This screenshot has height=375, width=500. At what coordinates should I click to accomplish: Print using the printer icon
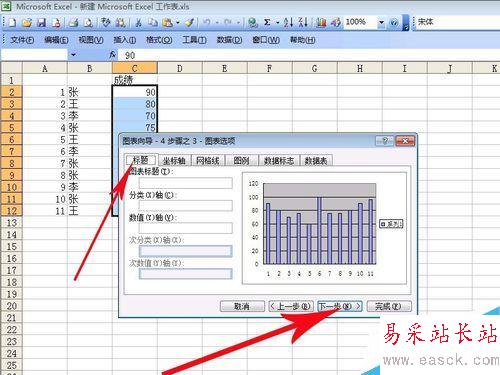(73, 22)
